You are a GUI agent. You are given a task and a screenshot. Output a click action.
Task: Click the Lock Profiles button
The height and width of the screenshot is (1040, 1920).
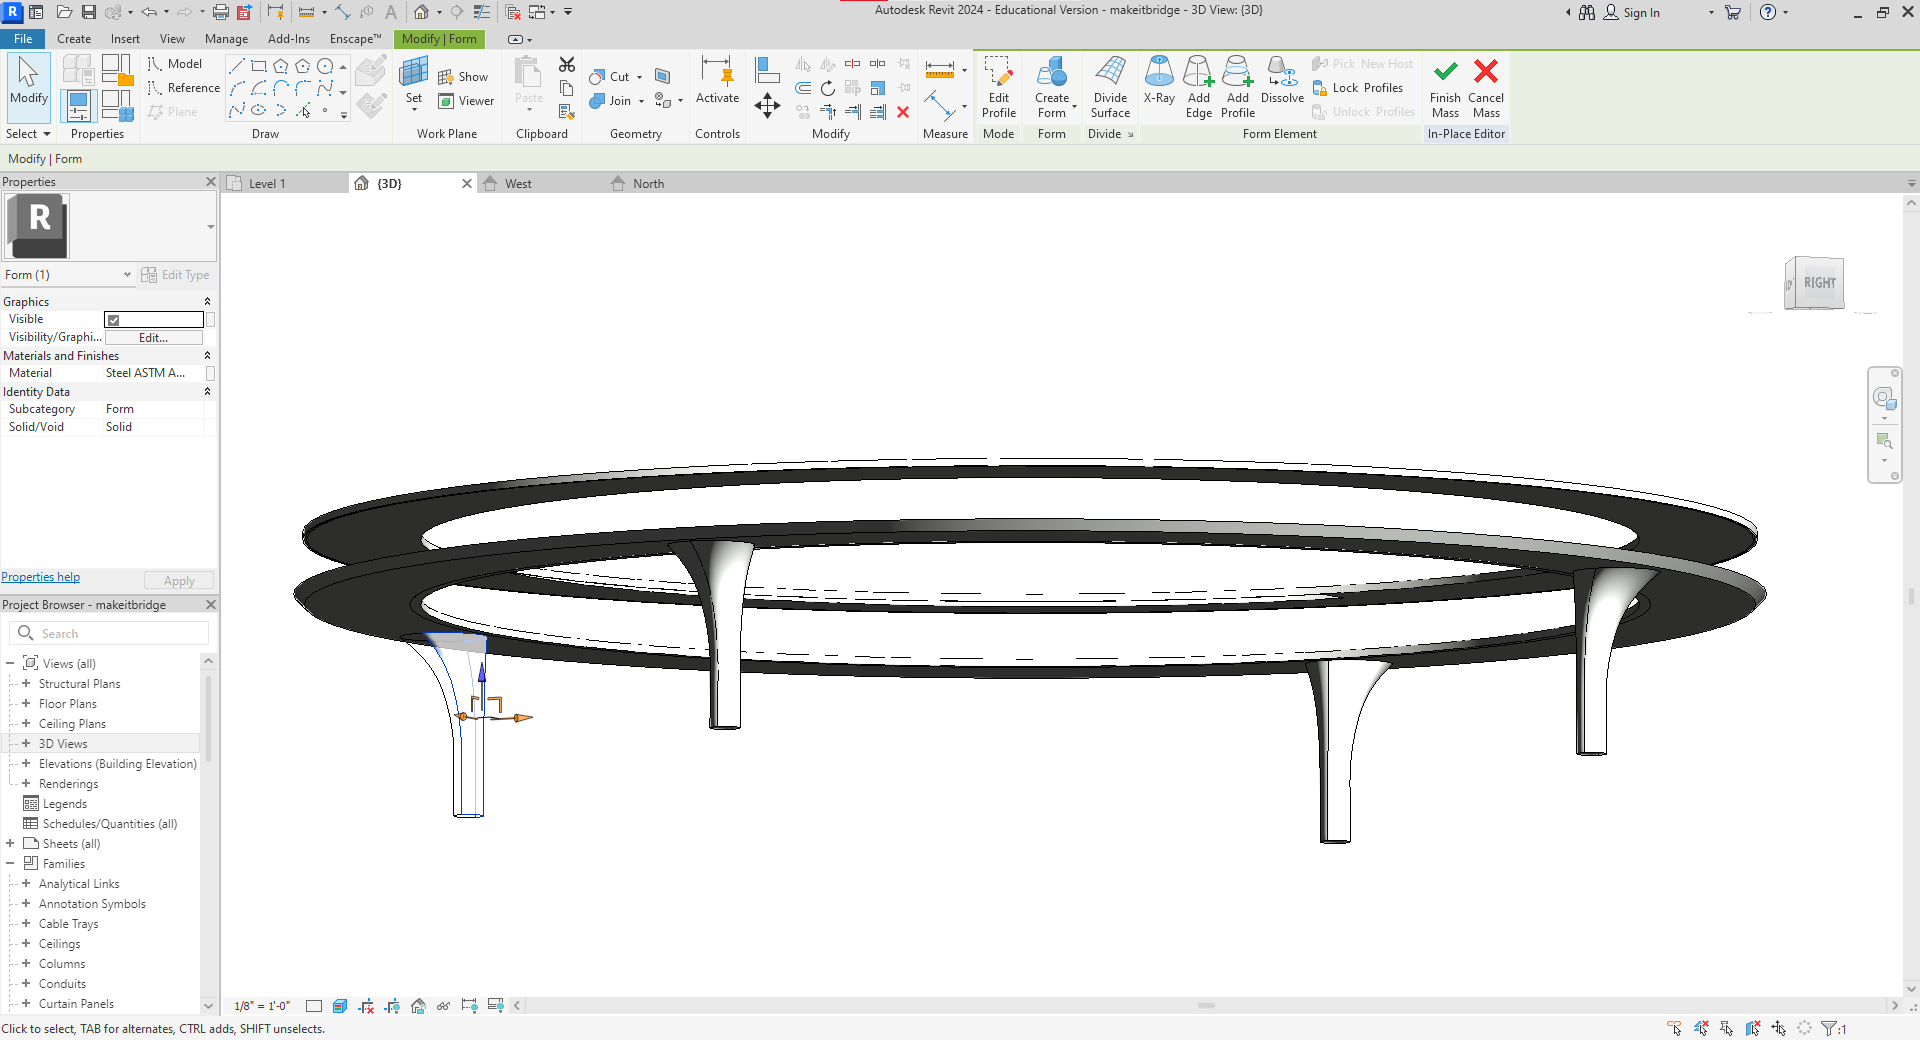pos(1358,88)
